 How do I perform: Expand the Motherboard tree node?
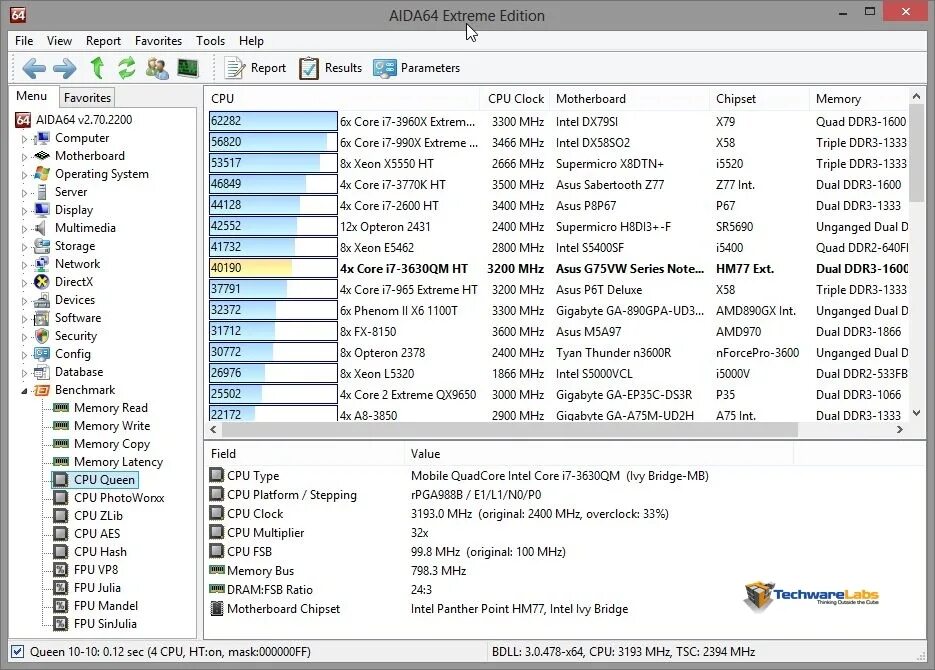point(24,157)
